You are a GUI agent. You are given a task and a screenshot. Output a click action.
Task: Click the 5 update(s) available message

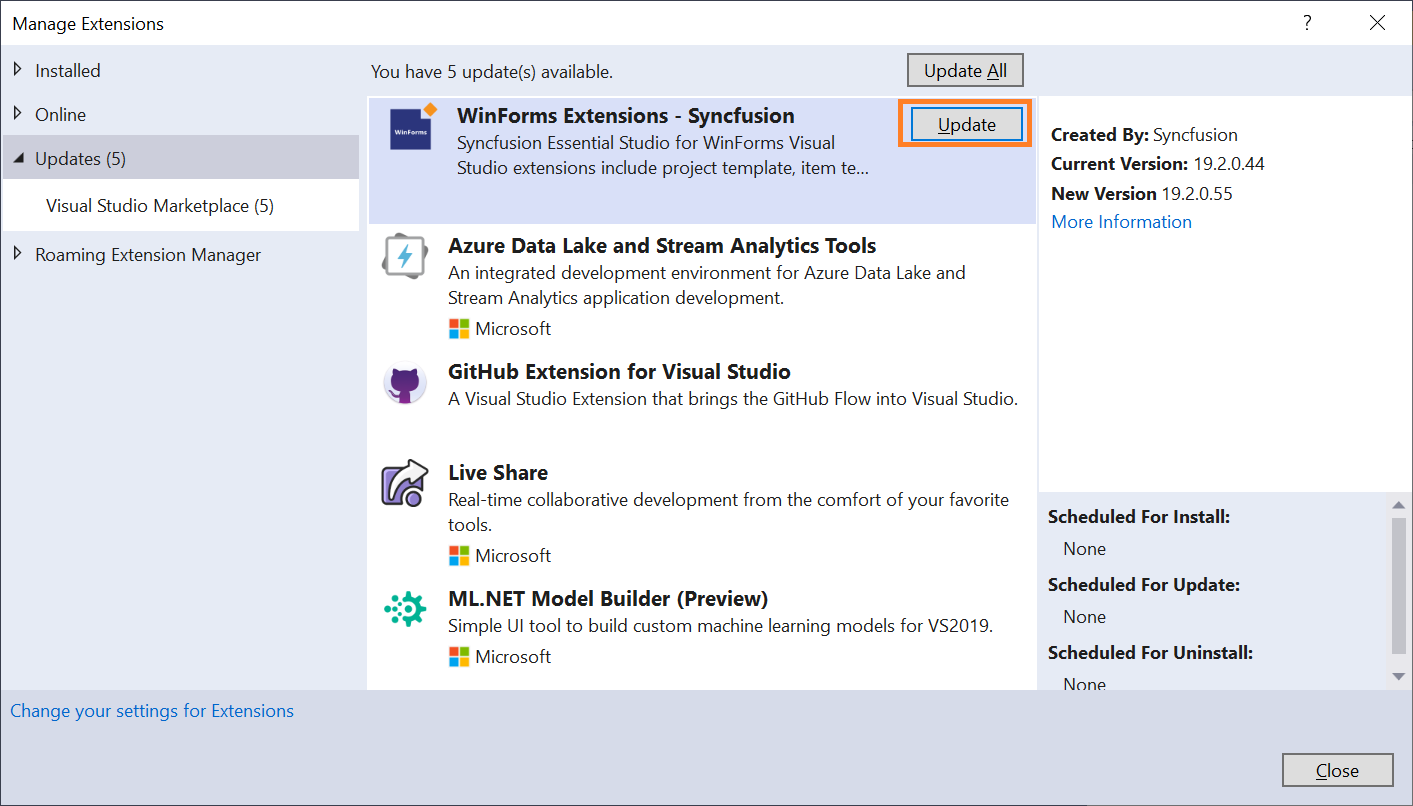click(492, 72)
